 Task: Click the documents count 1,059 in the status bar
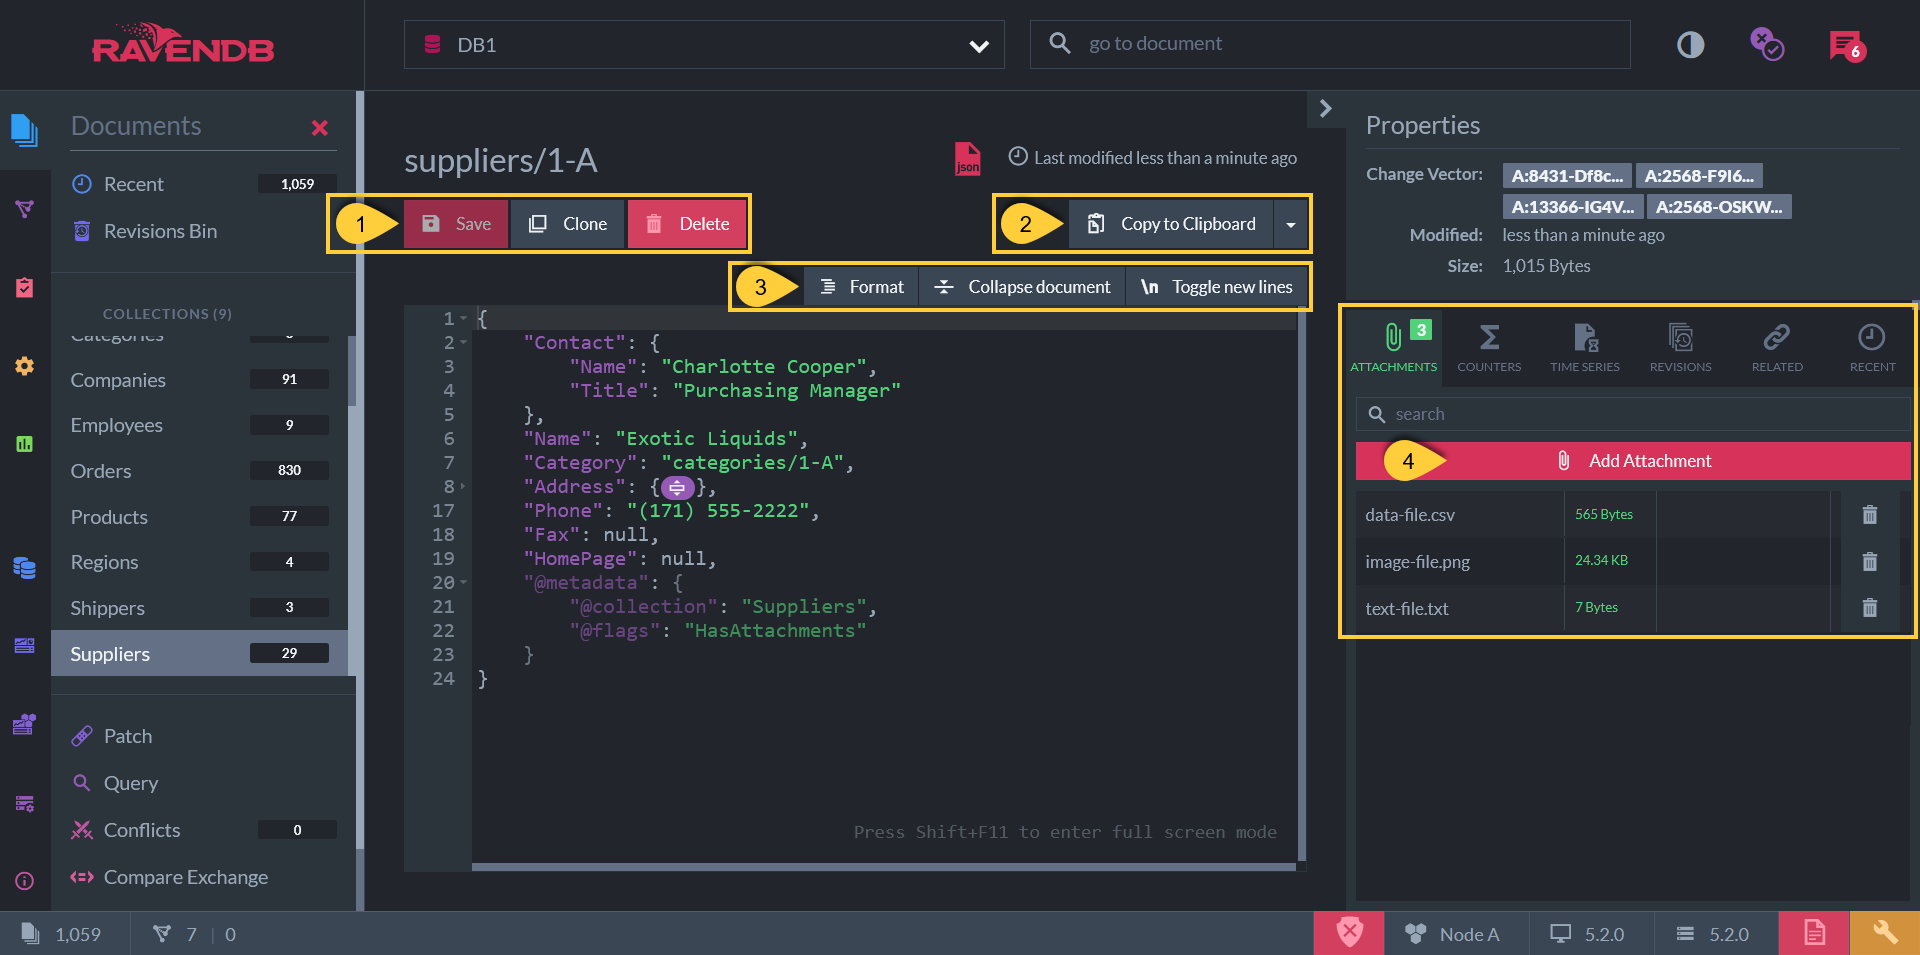61,934
